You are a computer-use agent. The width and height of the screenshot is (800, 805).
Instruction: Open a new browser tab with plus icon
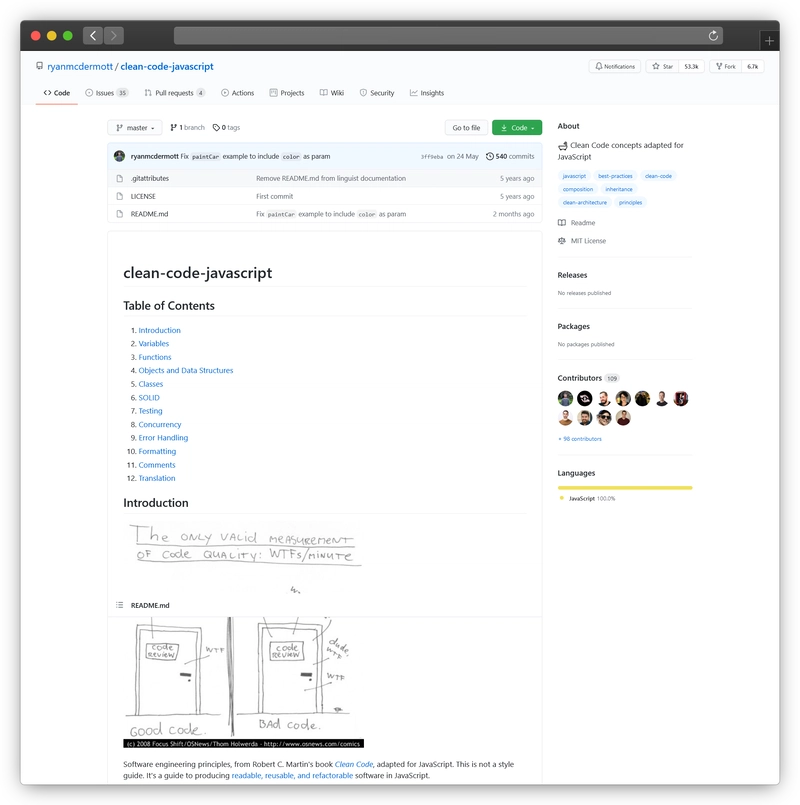pos(769,41)
